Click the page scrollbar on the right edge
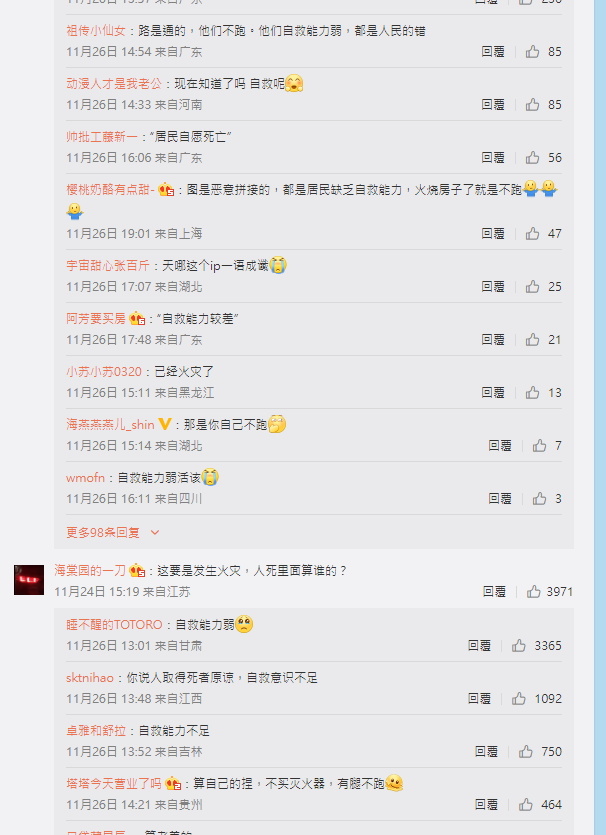606x835 pixels. [x=600, y=418]
